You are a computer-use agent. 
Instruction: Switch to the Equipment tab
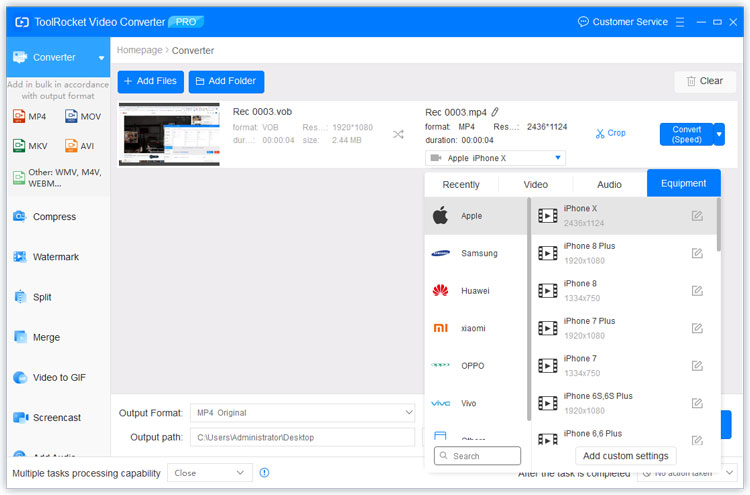point(684,183)
